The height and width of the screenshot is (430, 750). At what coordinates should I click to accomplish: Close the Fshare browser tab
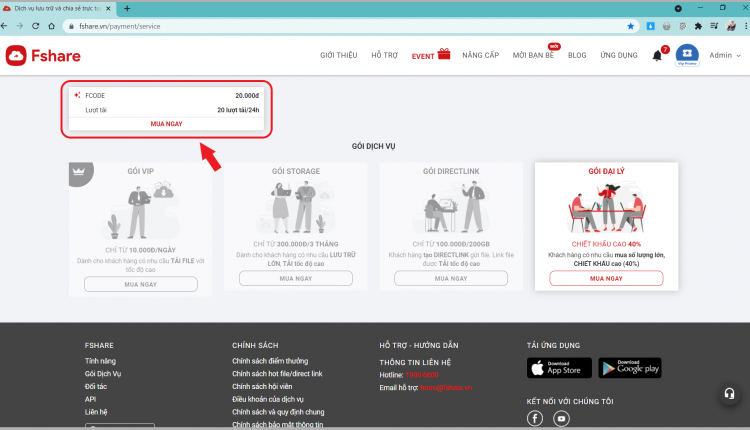108,8
